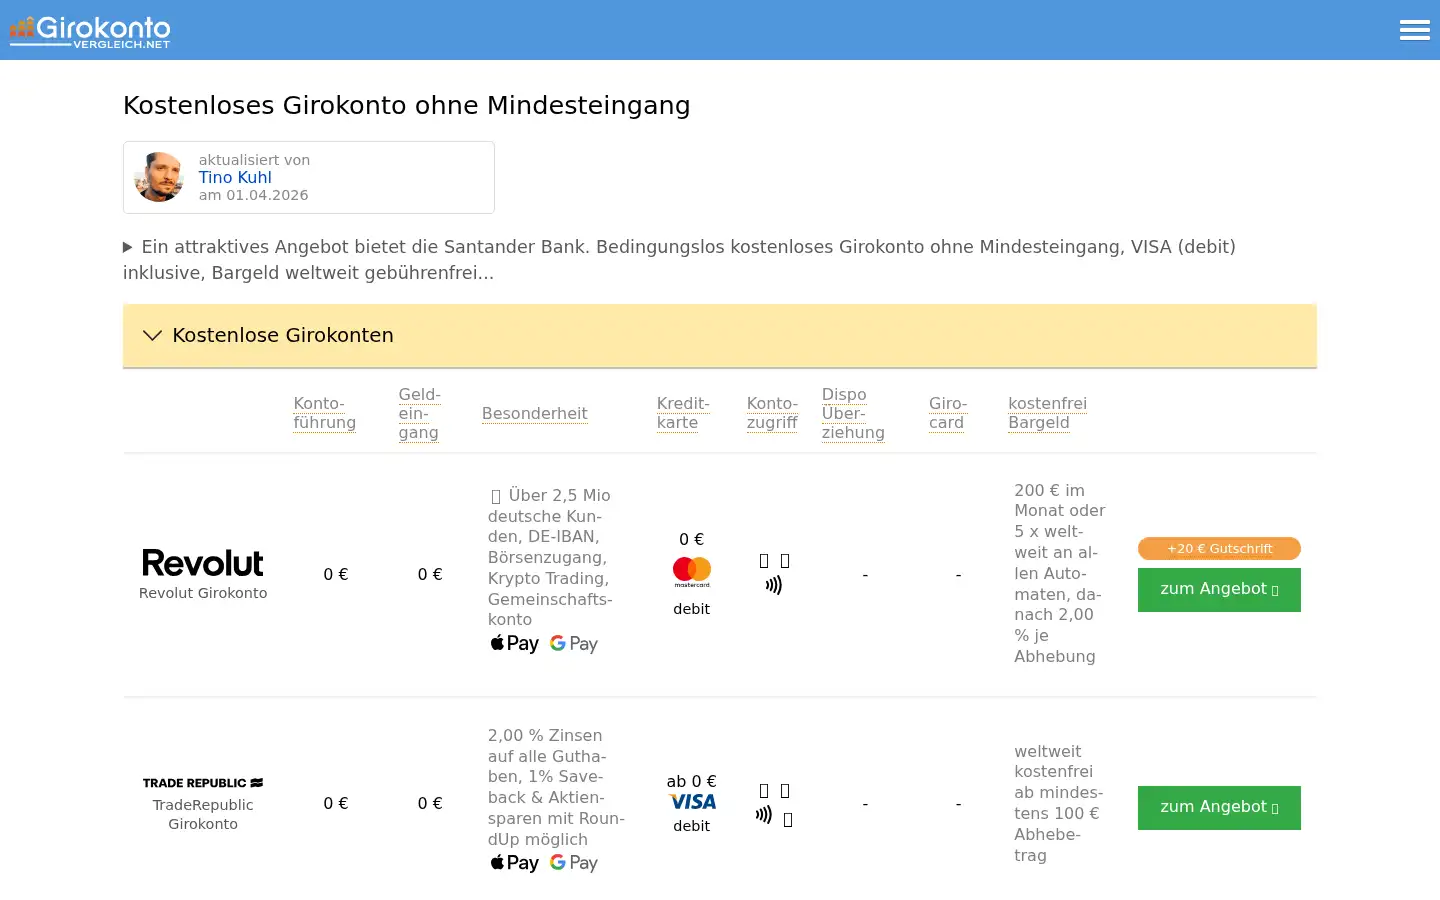Click the VISA icon in TradeRepublic row
The image size is (1440, 900).
click(x=692, y=802)
